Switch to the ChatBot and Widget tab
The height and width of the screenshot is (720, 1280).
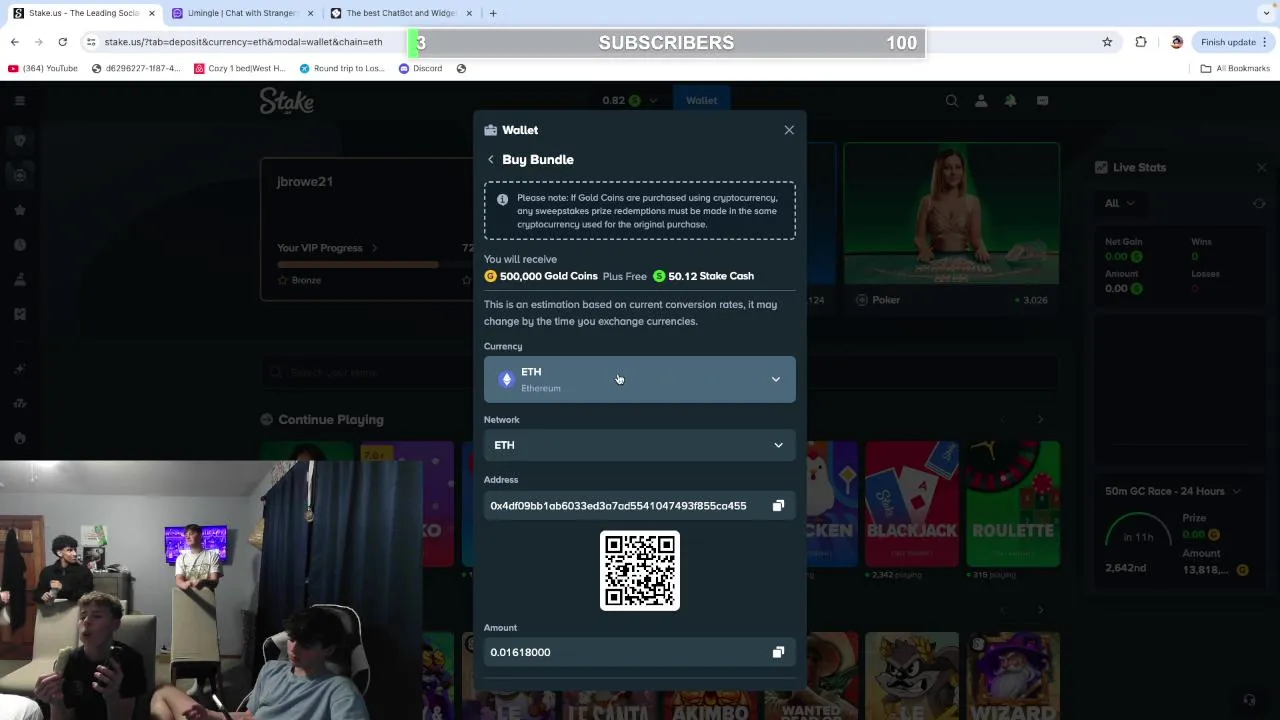click(400, 13)
